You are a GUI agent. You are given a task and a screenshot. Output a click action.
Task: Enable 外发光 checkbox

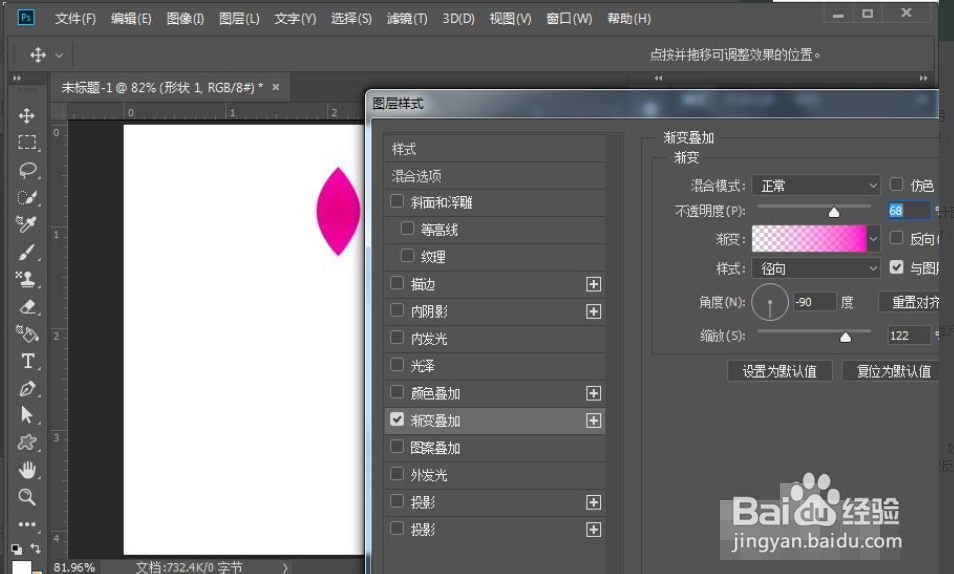click(397, 474)
